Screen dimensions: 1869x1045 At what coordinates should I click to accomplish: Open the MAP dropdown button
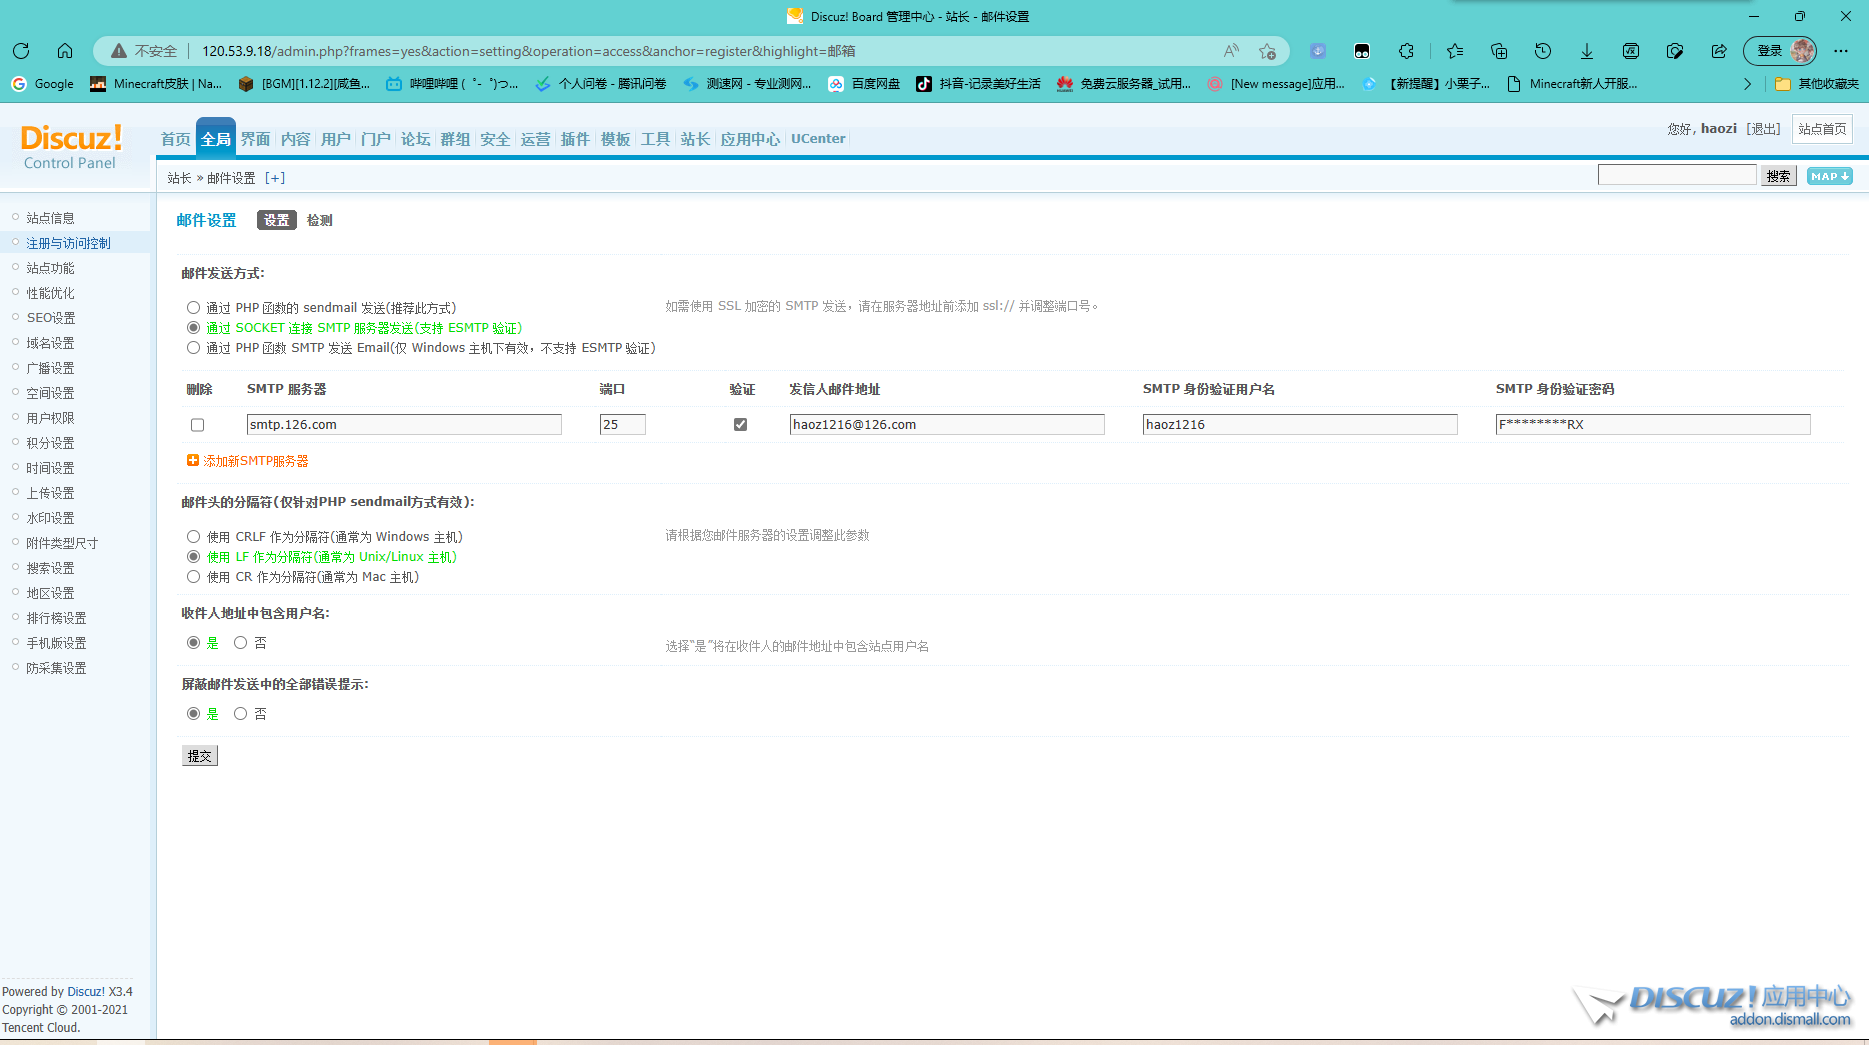(x=1829, y=176)
